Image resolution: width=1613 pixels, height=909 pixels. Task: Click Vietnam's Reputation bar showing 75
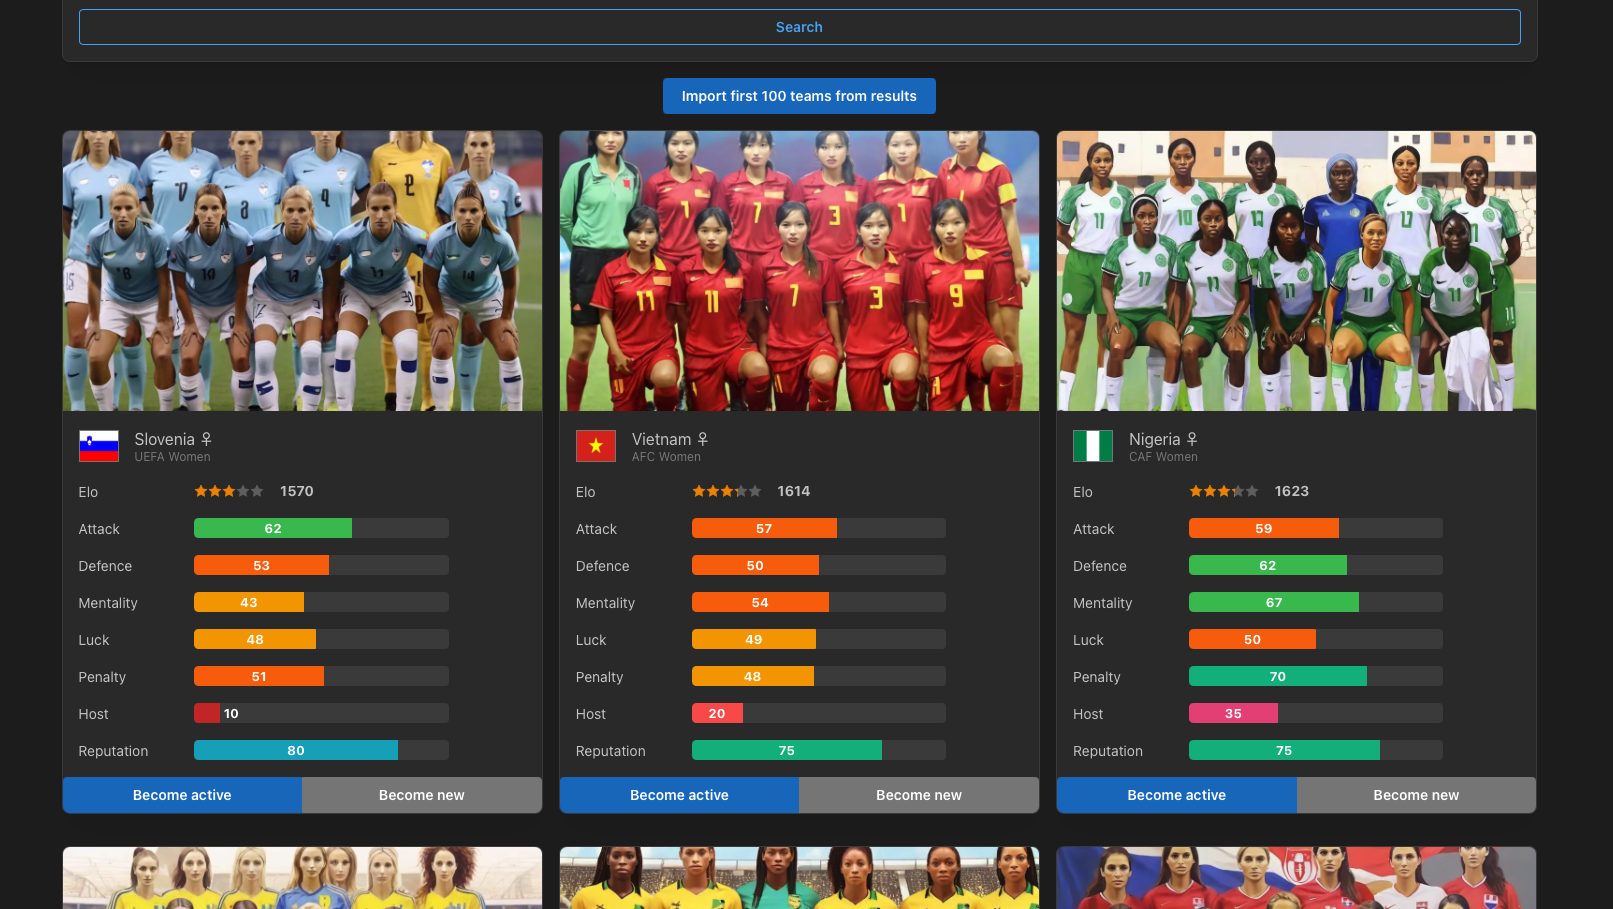(819, 750)
